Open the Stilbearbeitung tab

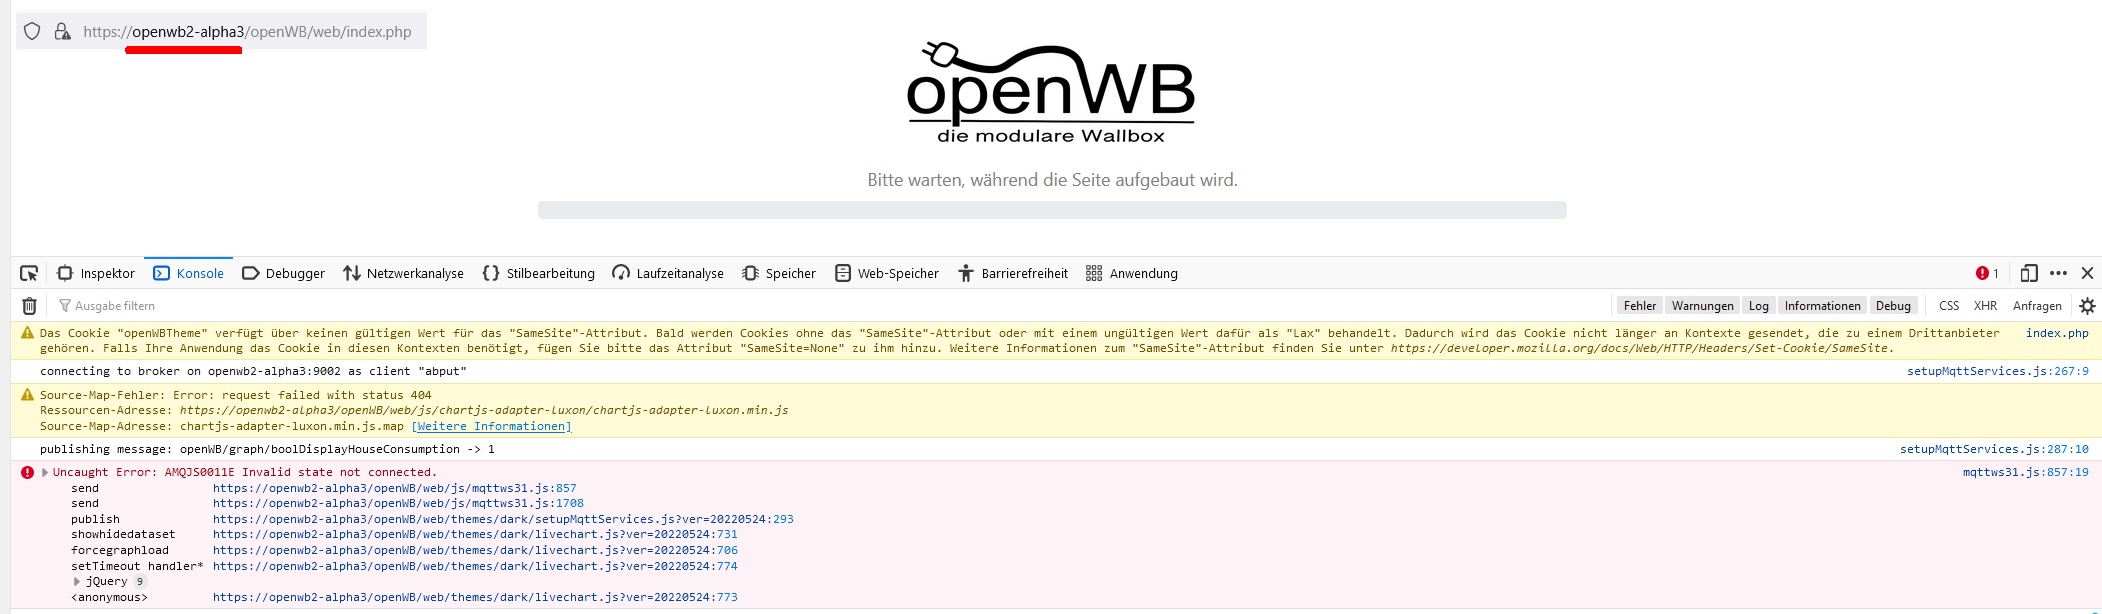(x=539, y=273)
